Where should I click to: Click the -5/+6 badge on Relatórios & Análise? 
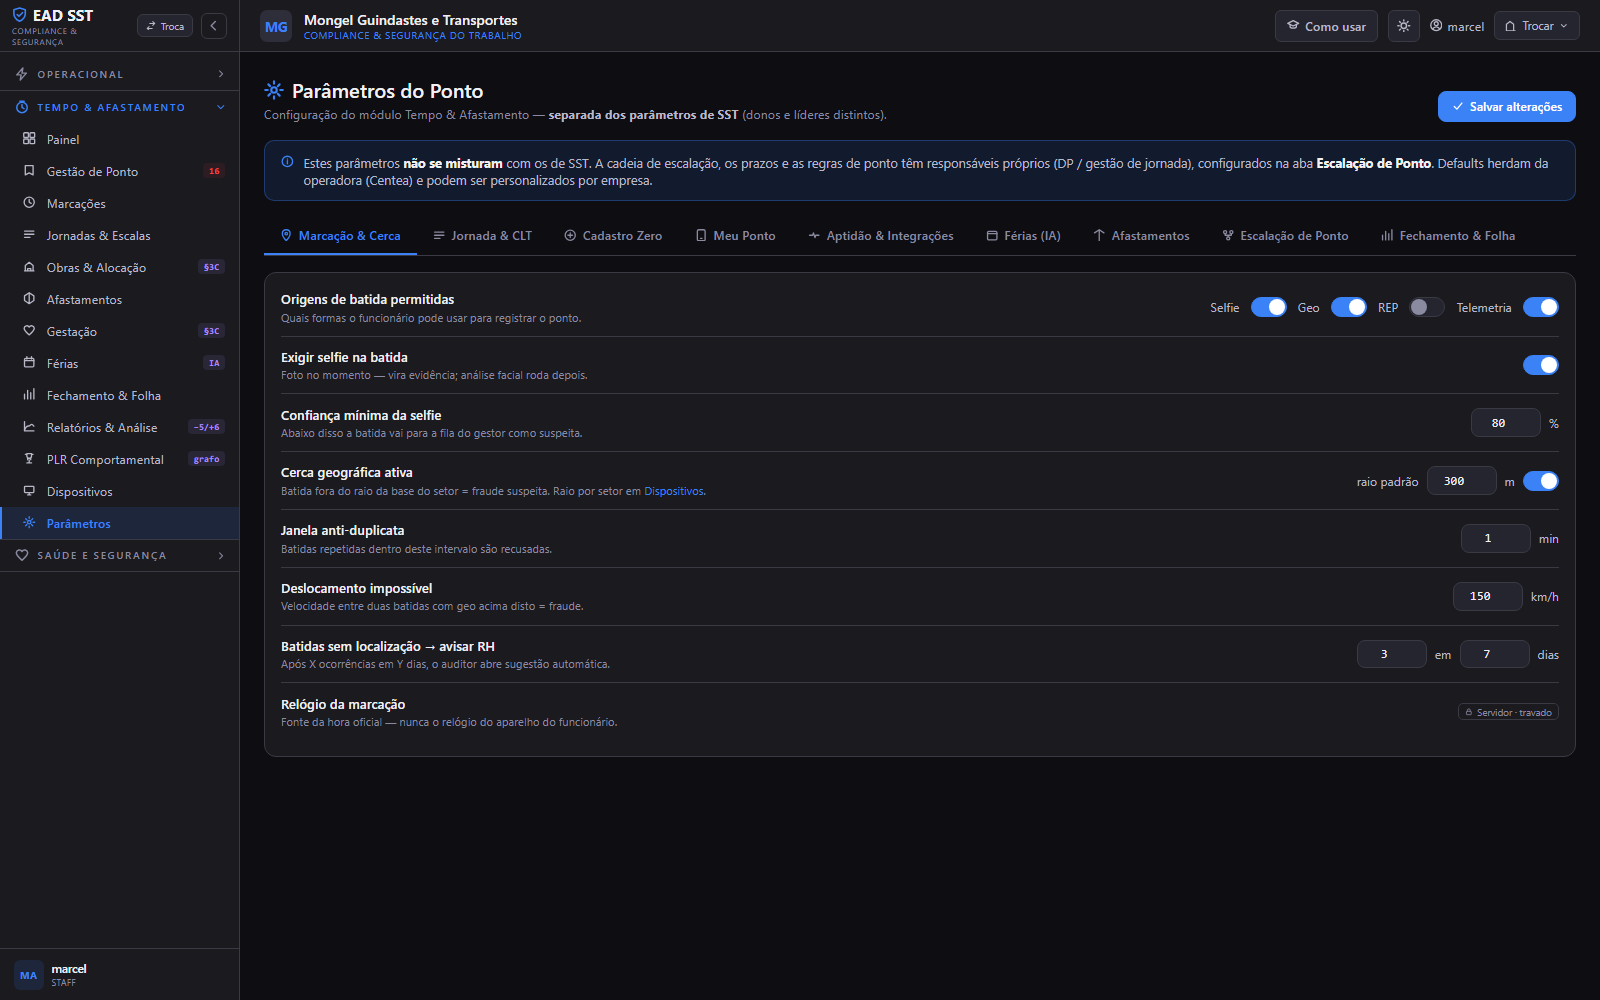pos(207,427)
